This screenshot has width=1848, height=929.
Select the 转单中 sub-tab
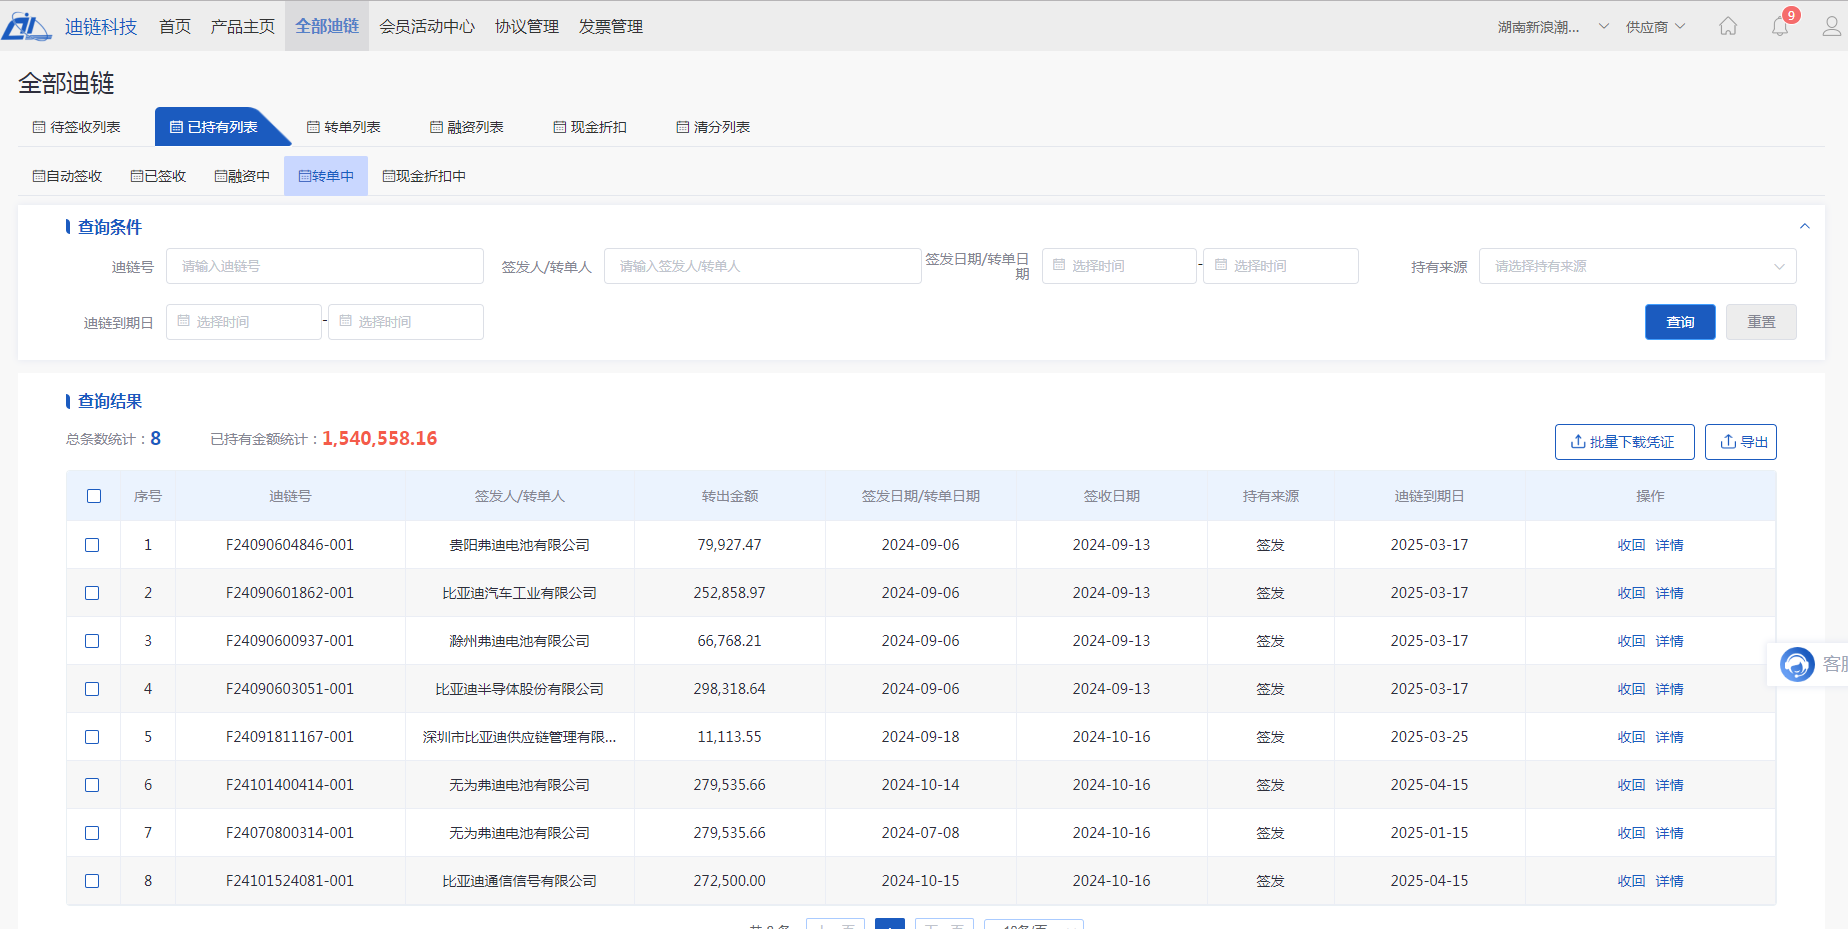(x=326, y=176)
